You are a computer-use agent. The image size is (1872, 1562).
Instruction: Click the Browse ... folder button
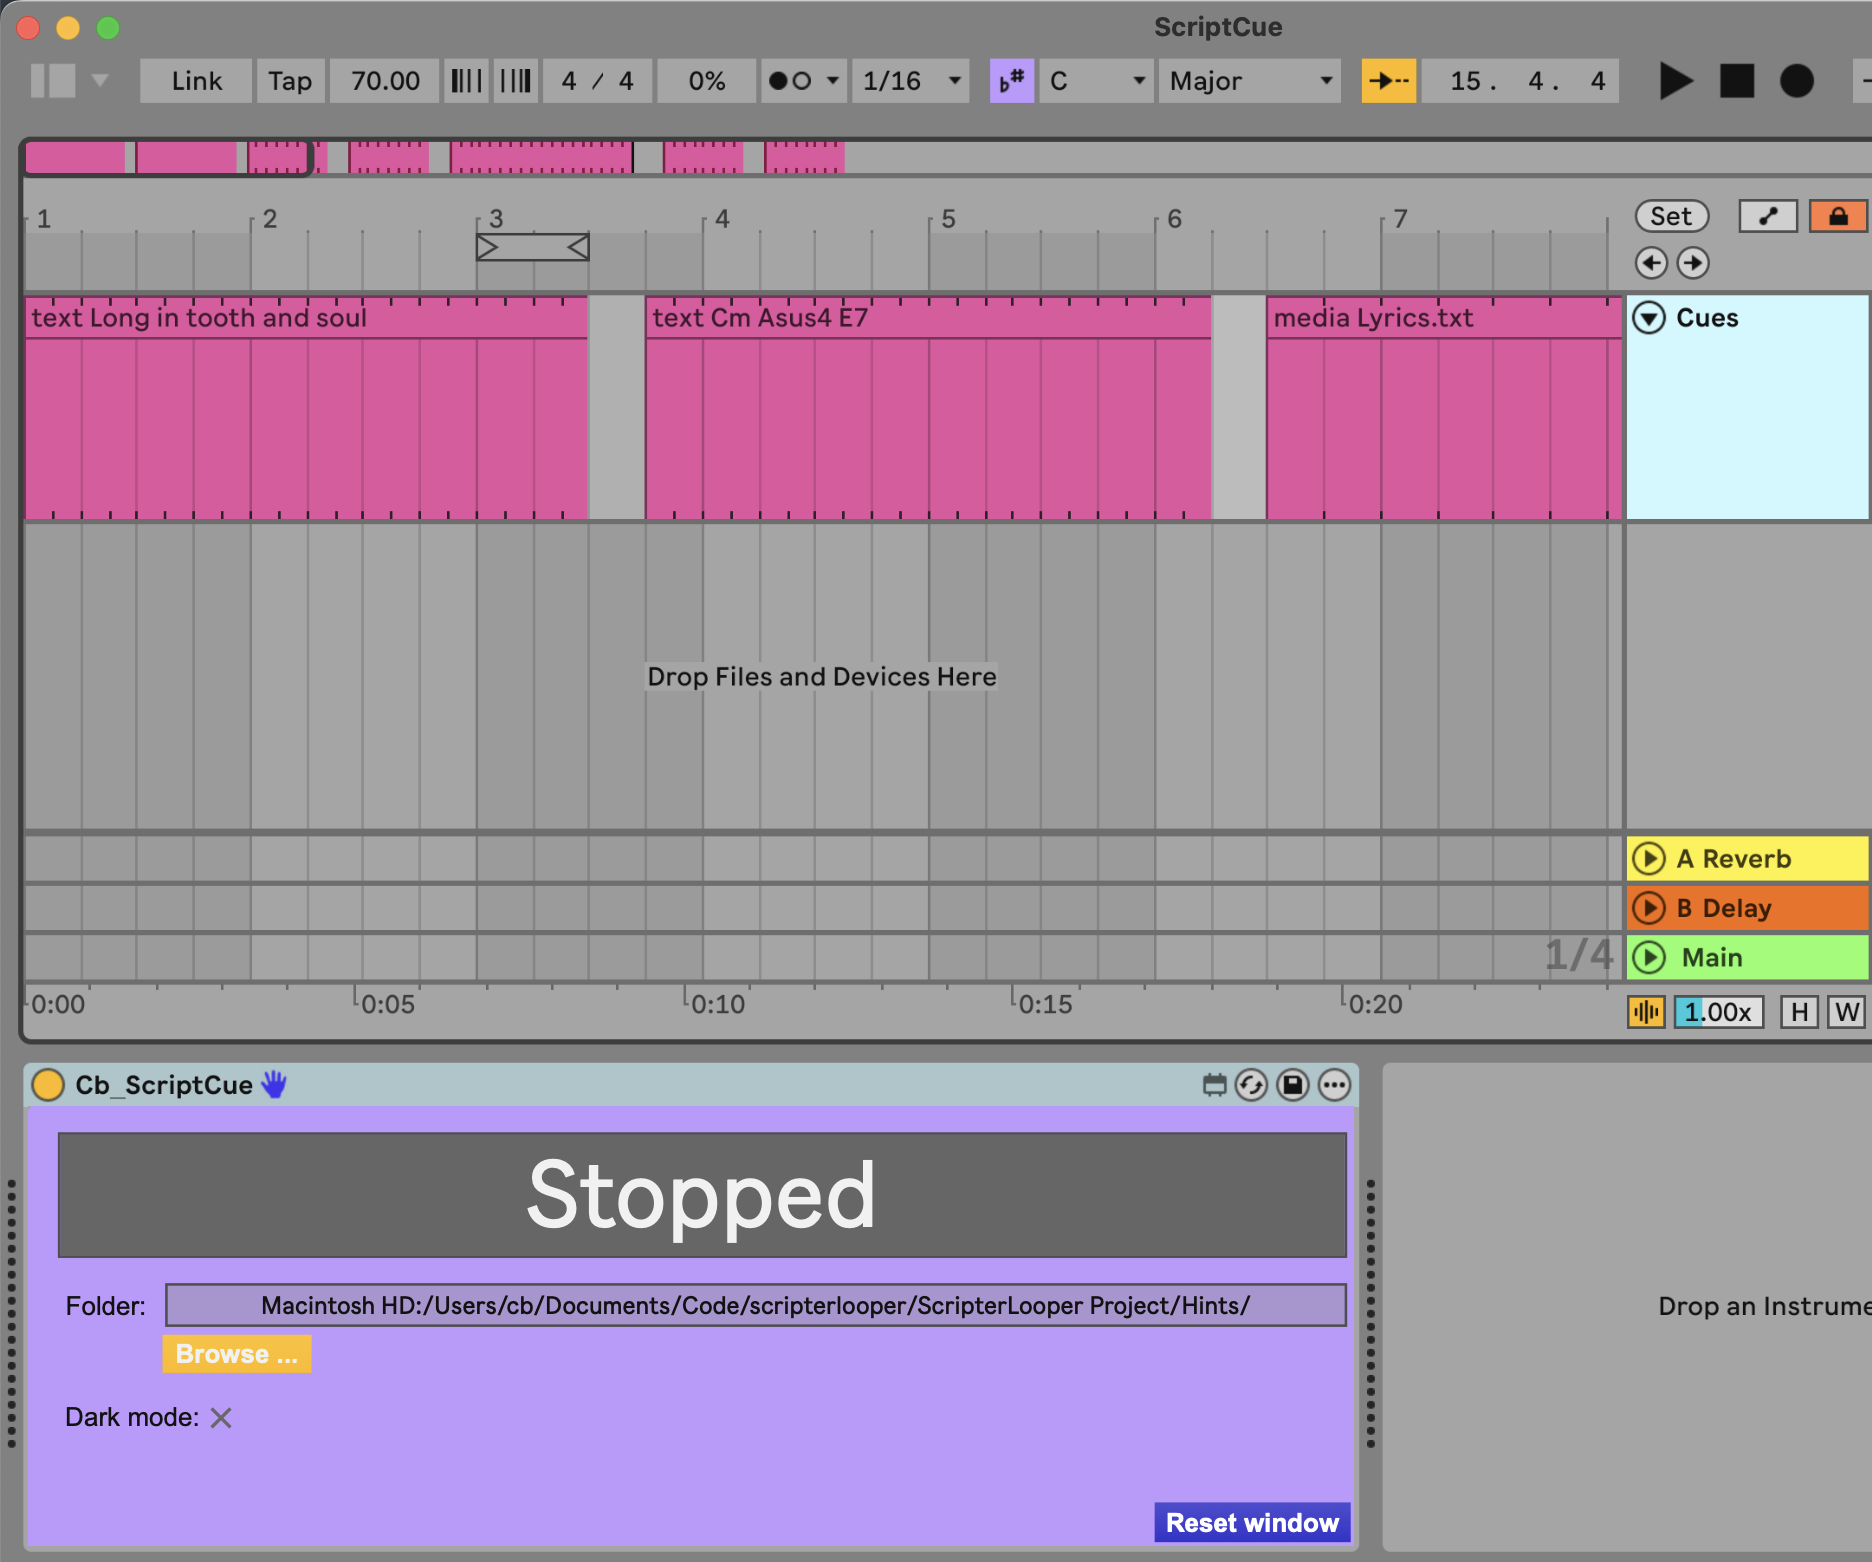point(237,1354)
